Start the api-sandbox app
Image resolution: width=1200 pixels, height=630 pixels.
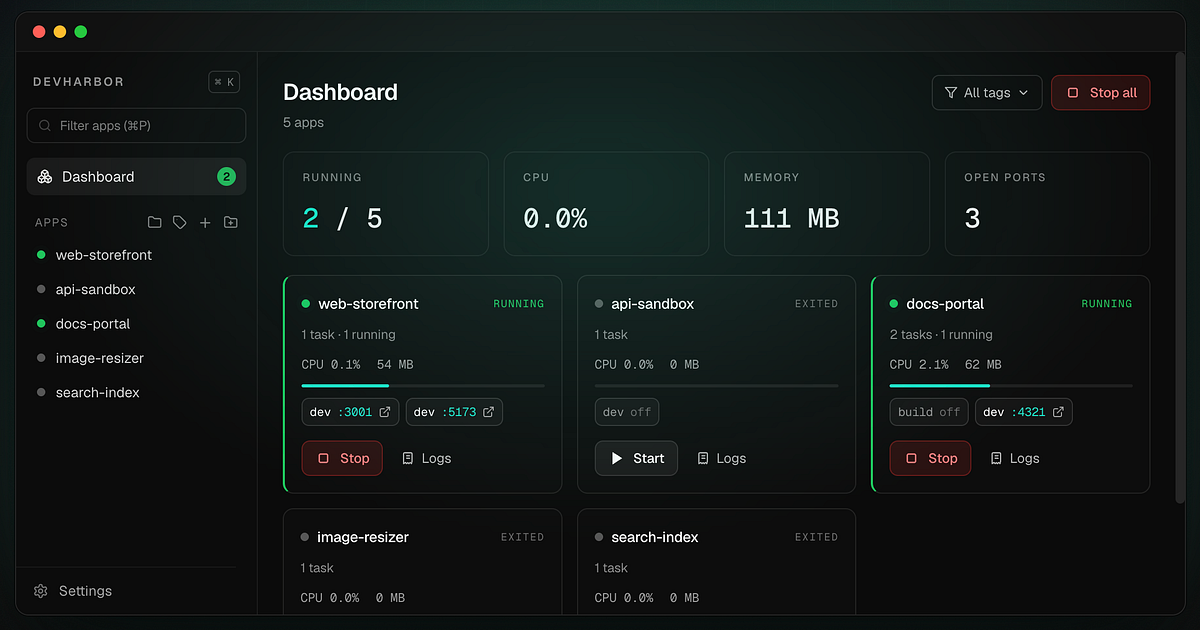point(636,458)
